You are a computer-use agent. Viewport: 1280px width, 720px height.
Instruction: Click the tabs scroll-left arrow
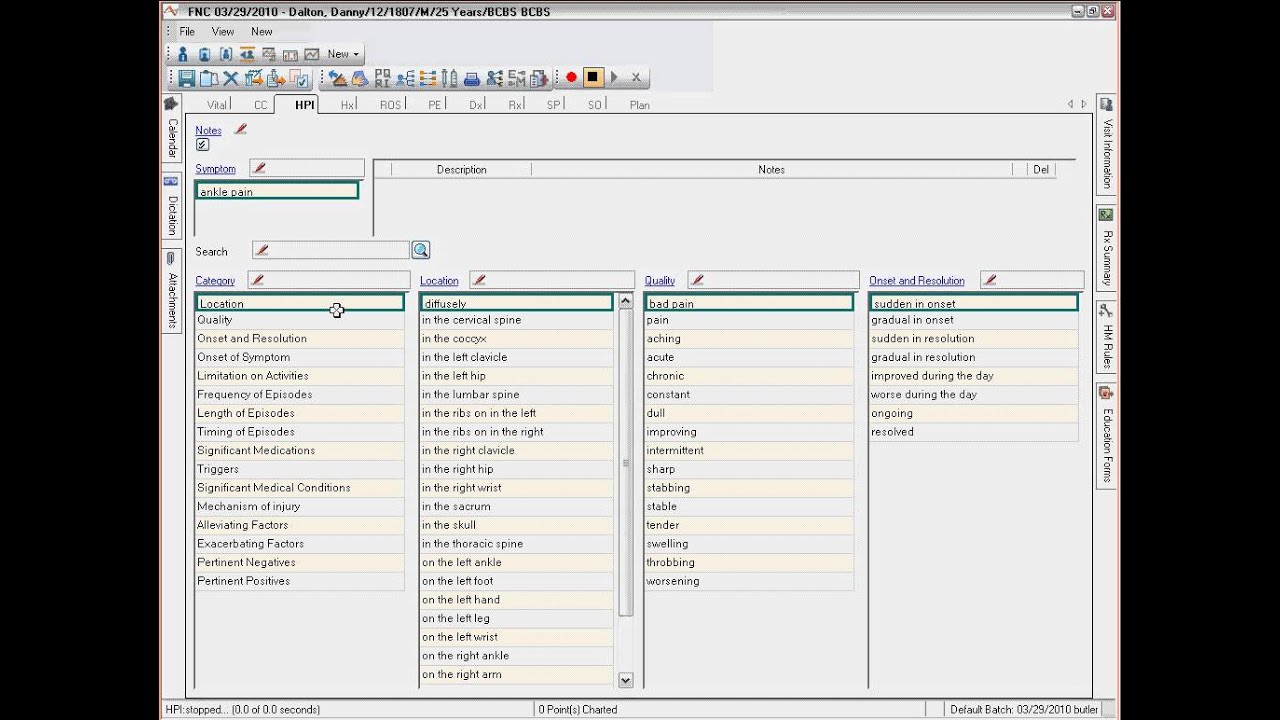pyautogui.click(x=1070, y=104)
